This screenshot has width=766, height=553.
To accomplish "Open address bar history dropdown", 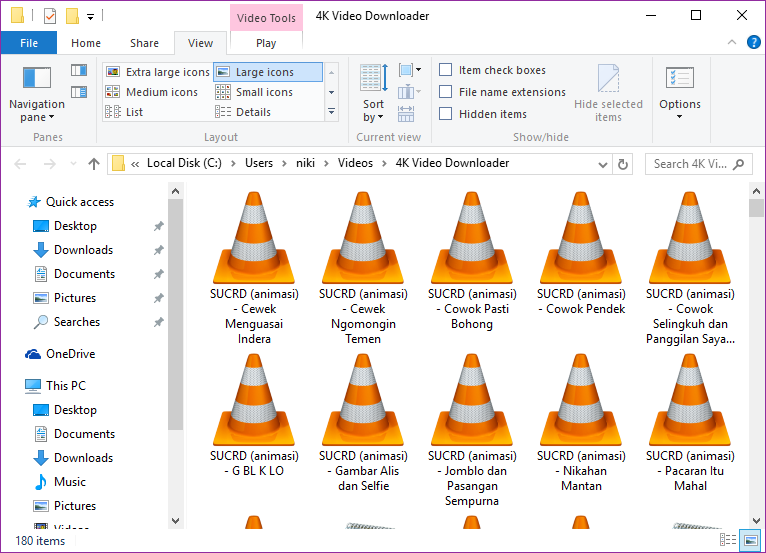I will point(602,164).
